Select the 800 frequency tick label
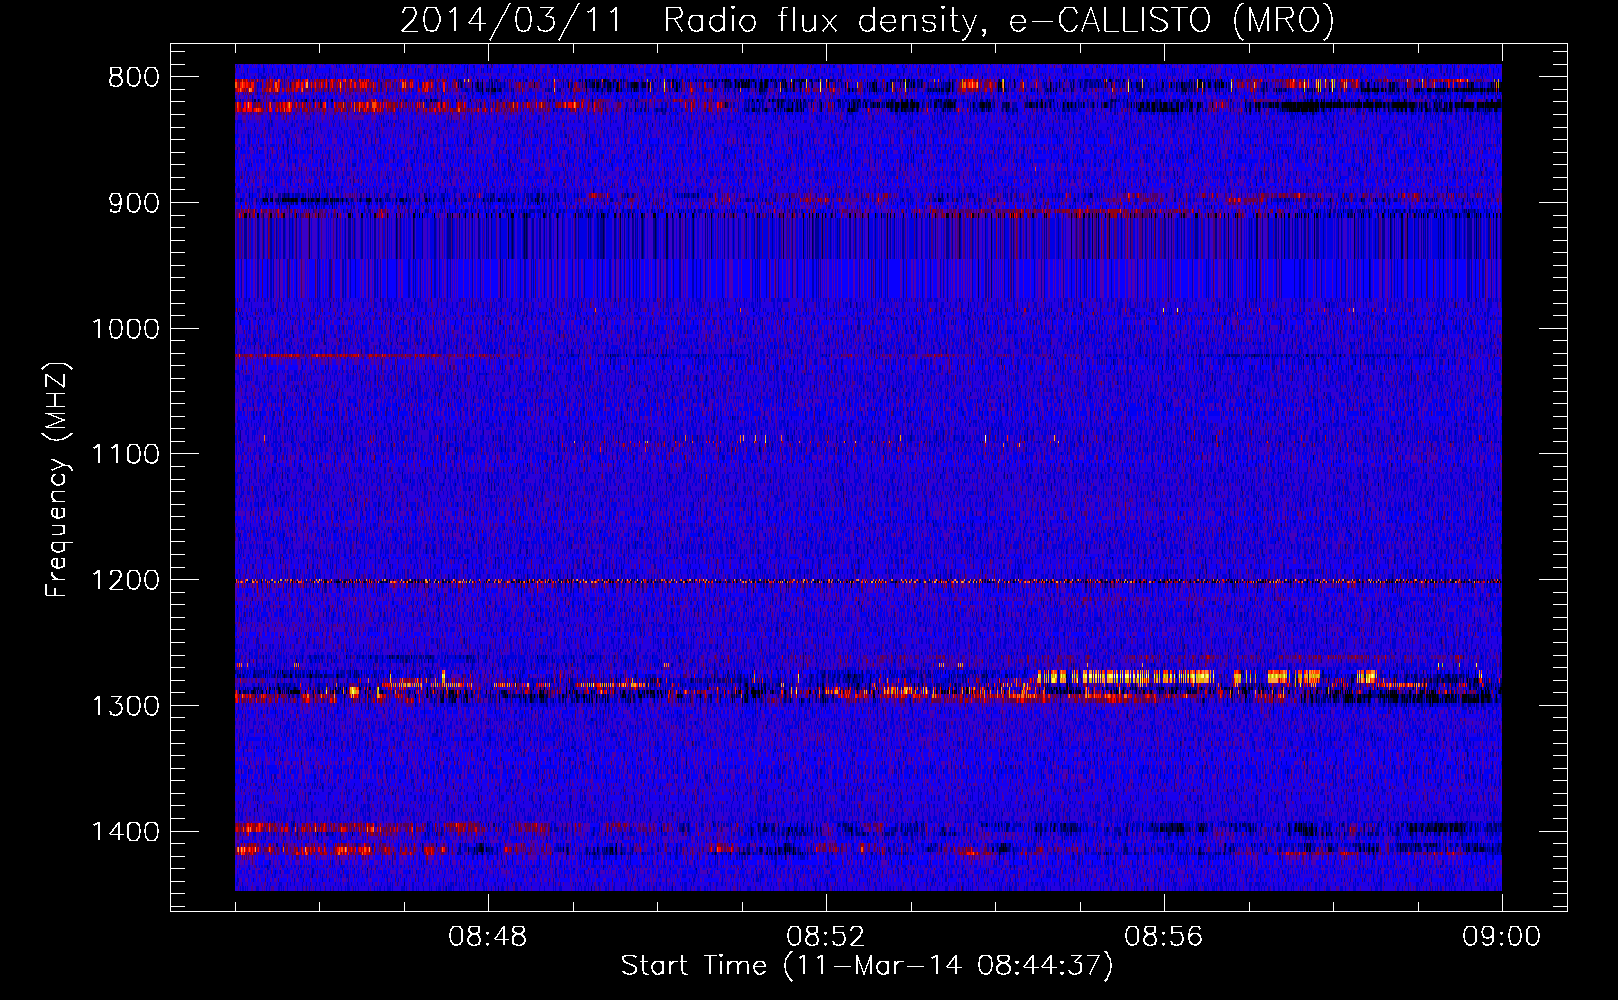 (134, 78)
